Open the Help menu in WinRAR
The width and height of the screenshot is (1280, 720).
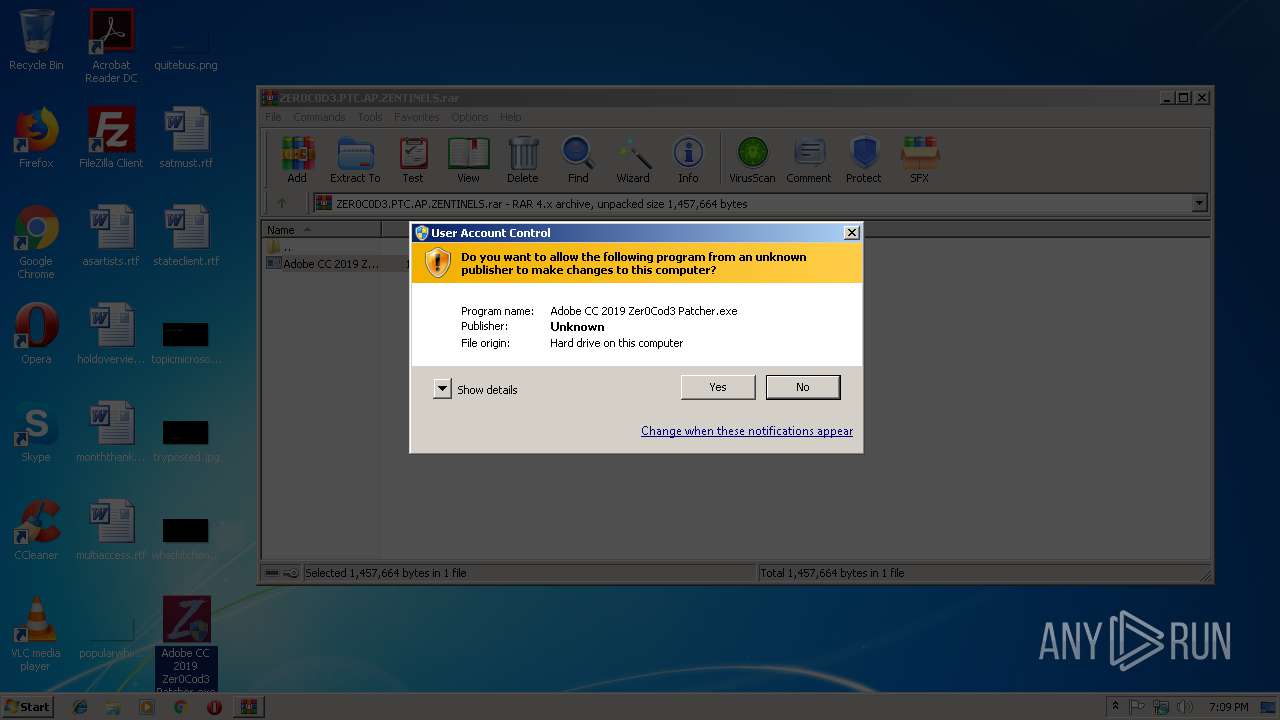(511, 117)
